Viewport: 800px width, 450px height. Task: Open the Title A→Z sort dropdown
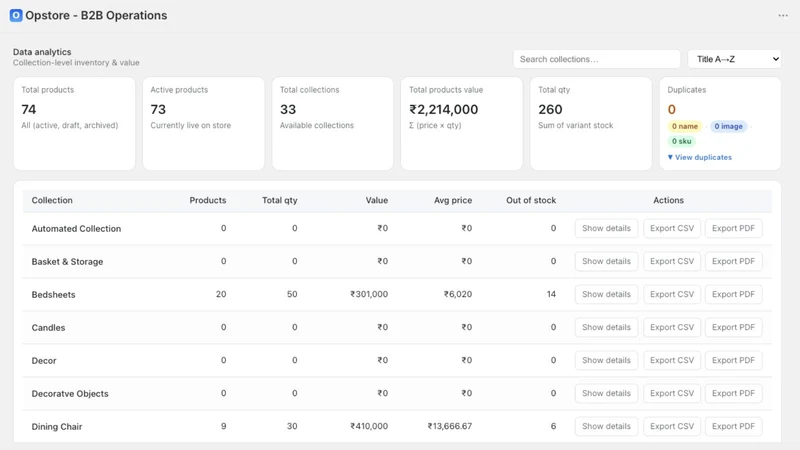coord(735,59)
